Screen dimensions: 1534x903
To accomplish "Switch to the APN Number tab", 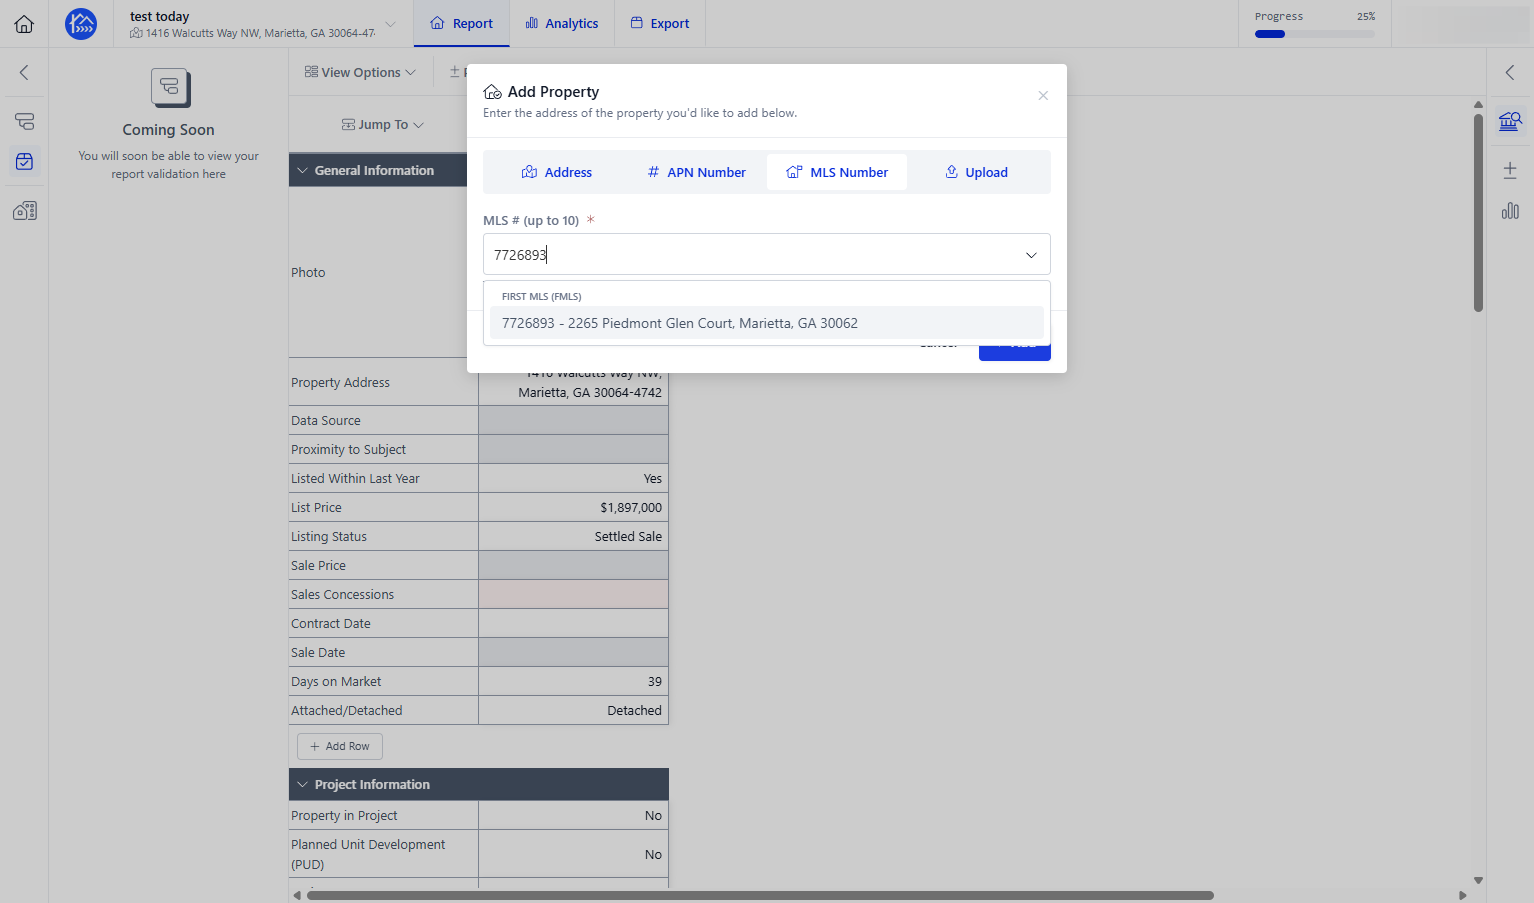I will click(x=697, y=172).
